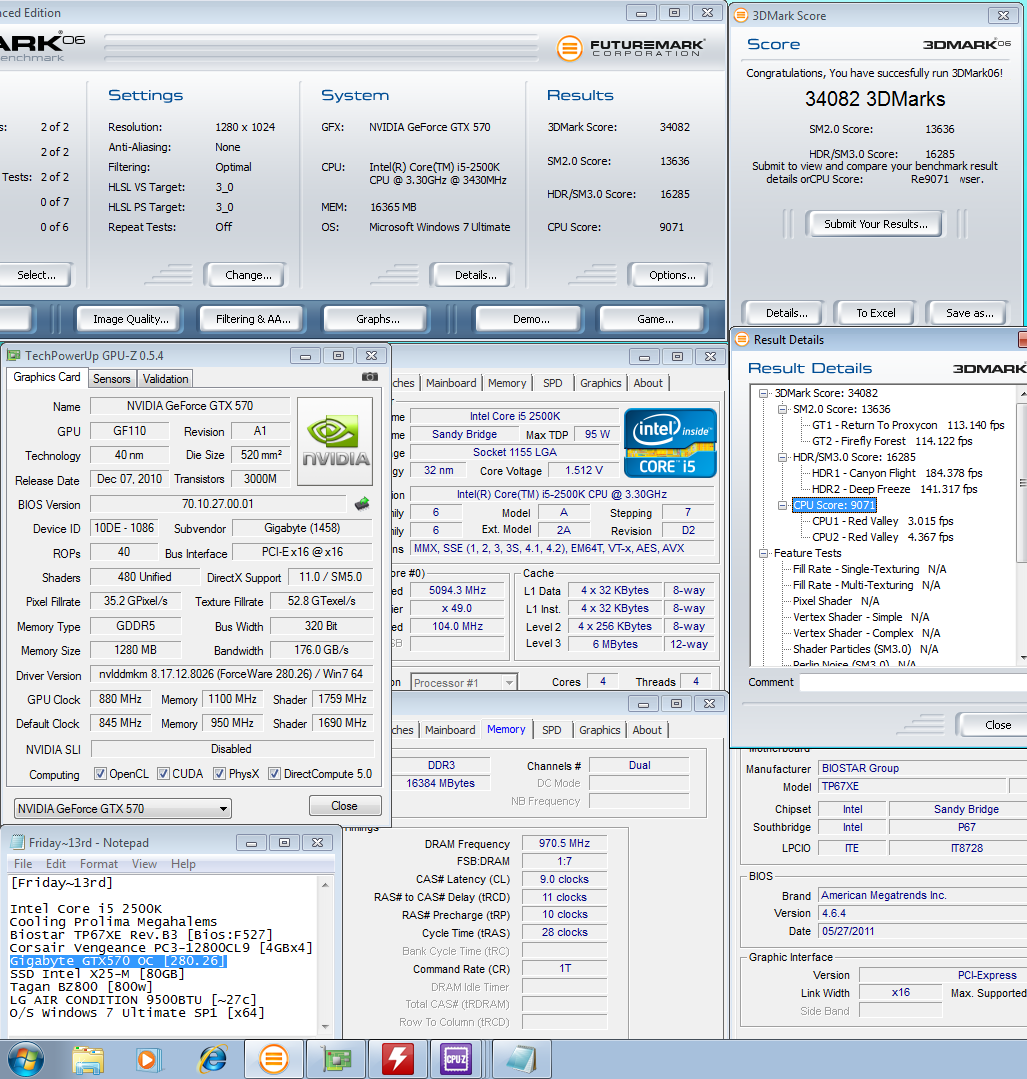Select Fill Rate - Single-Texturing row
The image size is (1027, 1079).
[869, 569]
